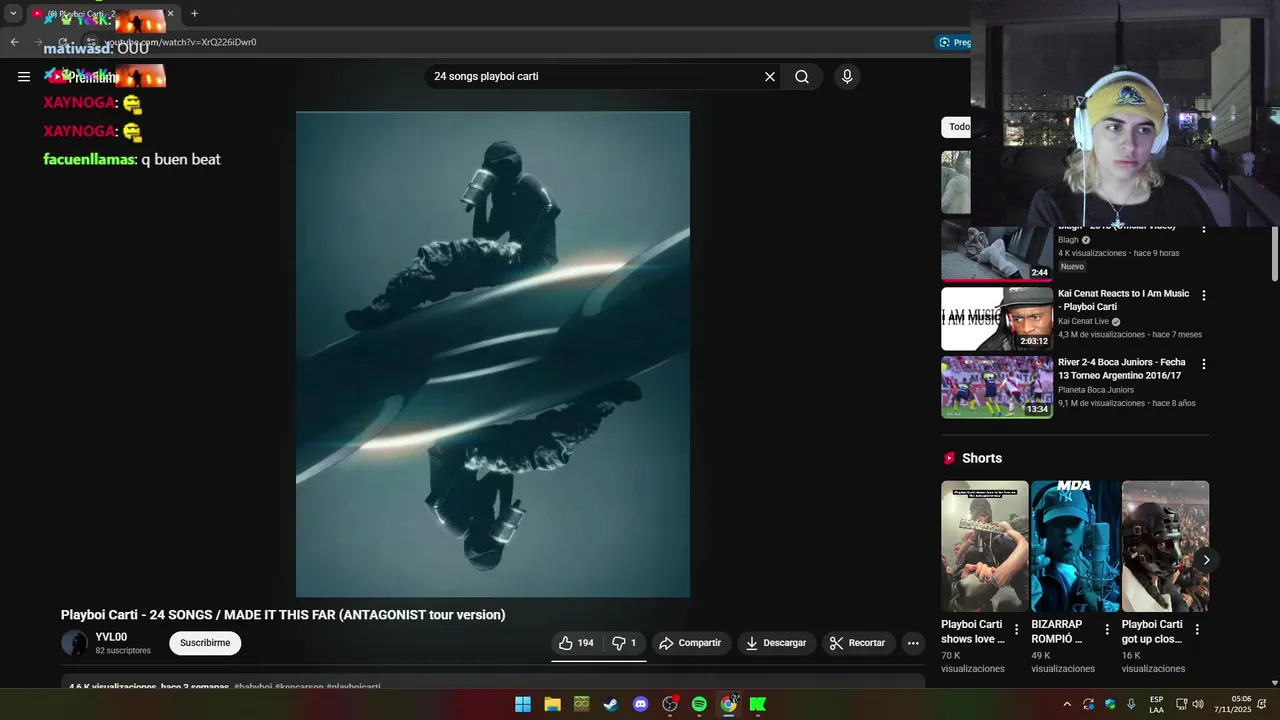This screenshot has width=1280, height=720.
Task: Switch to Chrome in the taskbar
Action: (729, 704)
